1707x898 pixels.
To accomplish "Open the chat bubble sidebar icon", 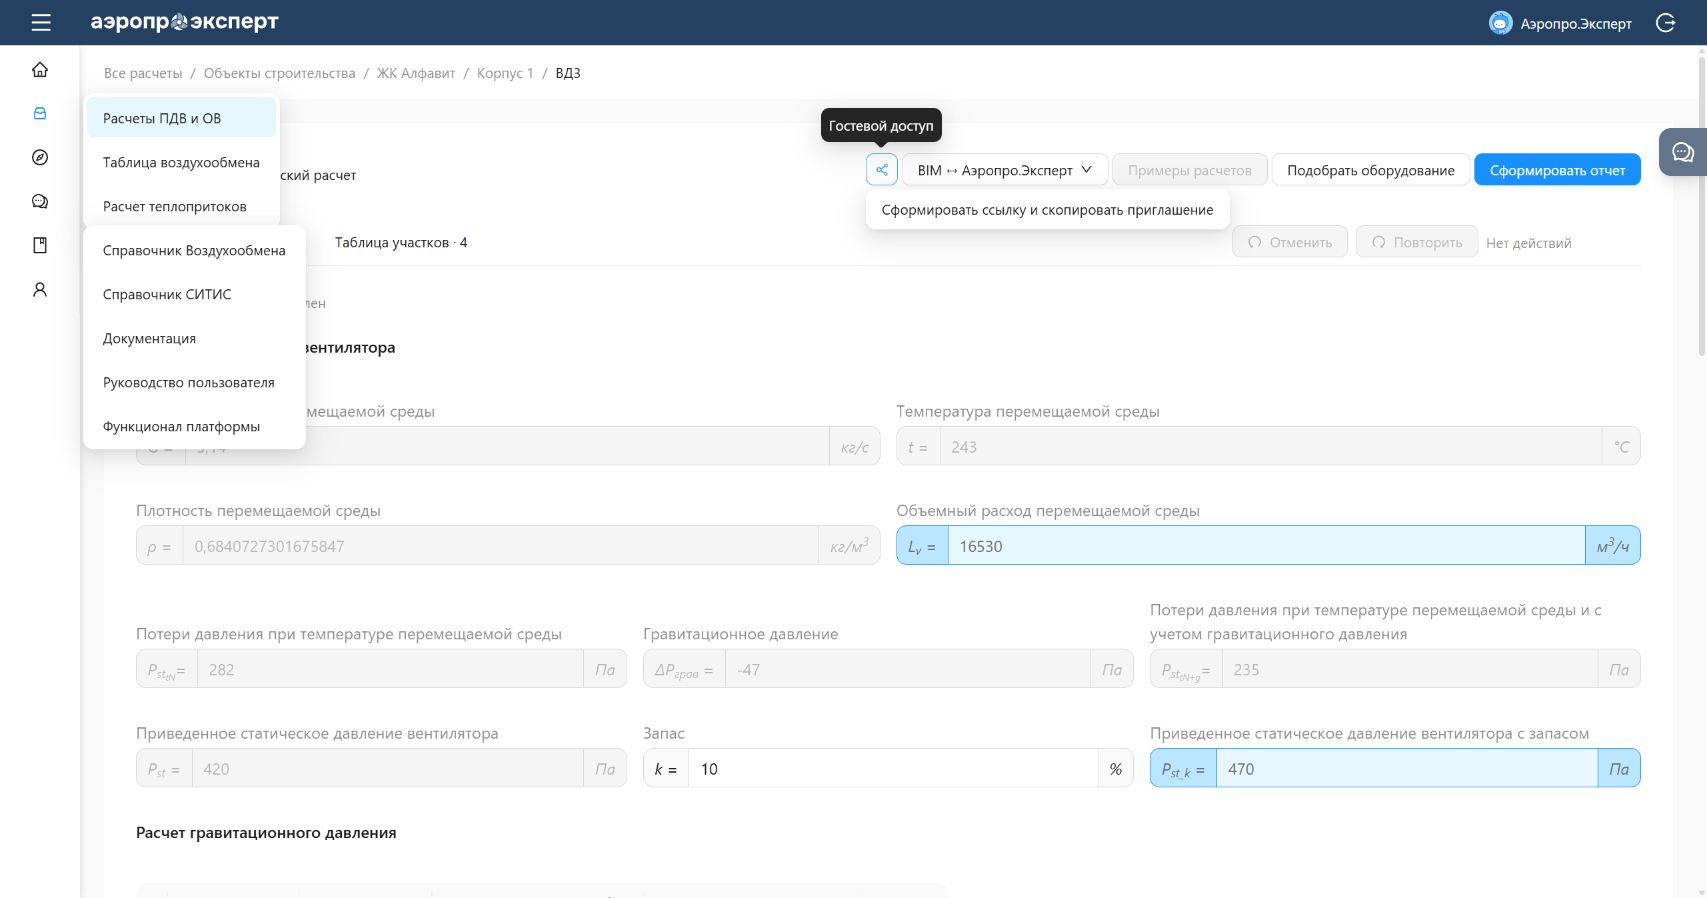I will coord(40,201).
